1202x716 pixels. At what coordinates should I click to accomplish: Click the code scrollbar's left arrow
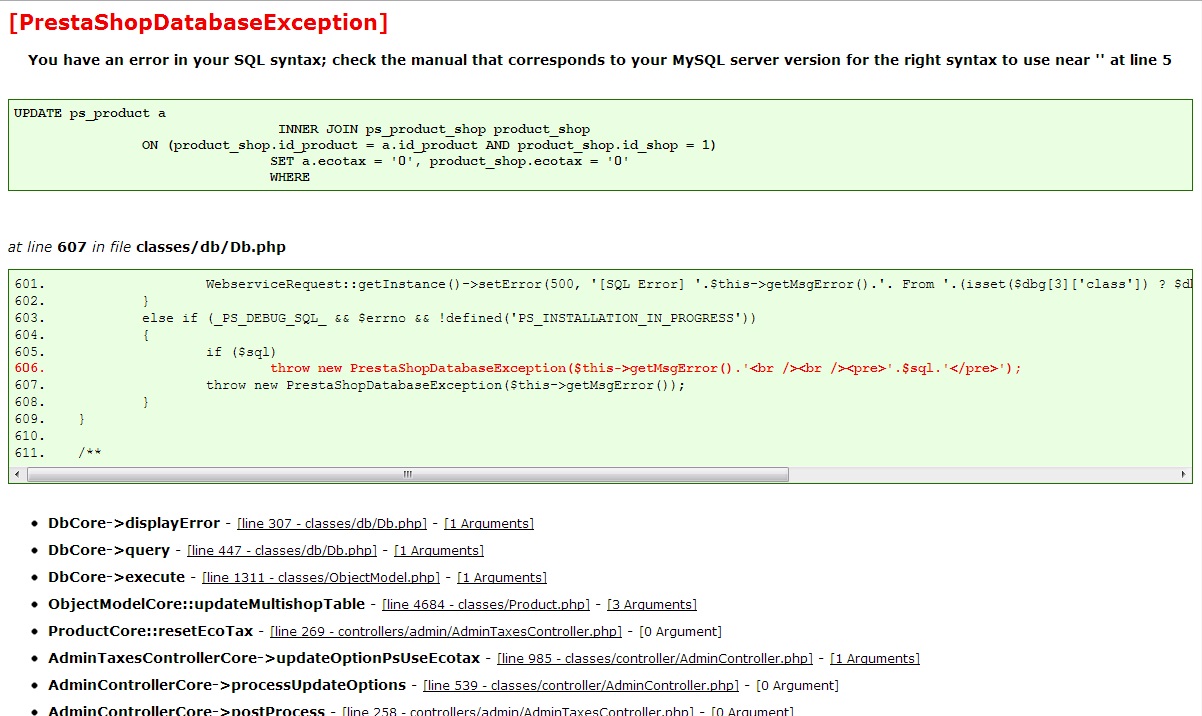coord(17,474)
